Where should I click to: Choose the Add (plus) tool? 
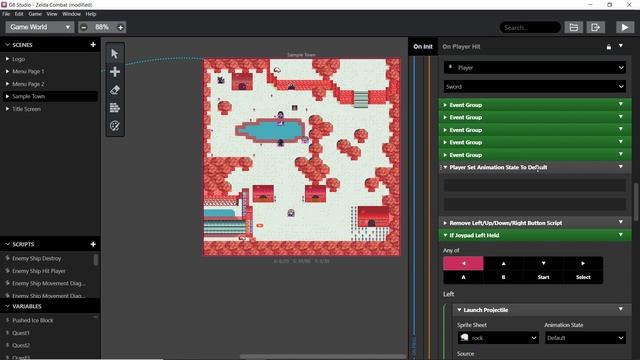click(x=115, y=72)
